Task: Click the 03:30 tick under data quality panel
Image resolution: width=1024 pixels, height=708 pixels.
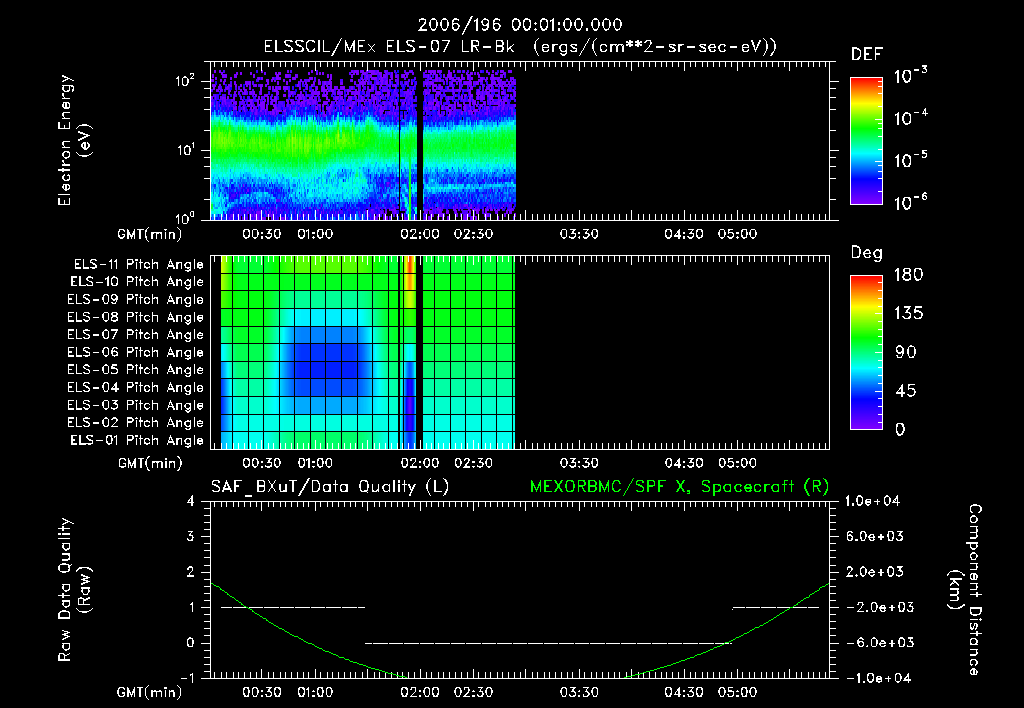Action: click(579, 692)
